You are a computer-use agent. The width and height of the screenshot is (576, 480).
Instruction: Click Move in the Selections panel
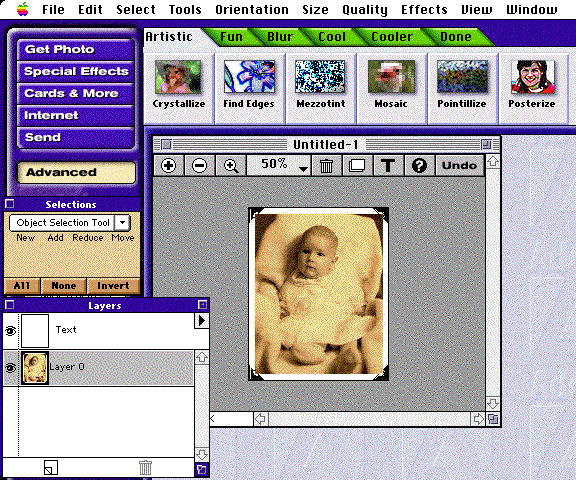pos(123,238)
